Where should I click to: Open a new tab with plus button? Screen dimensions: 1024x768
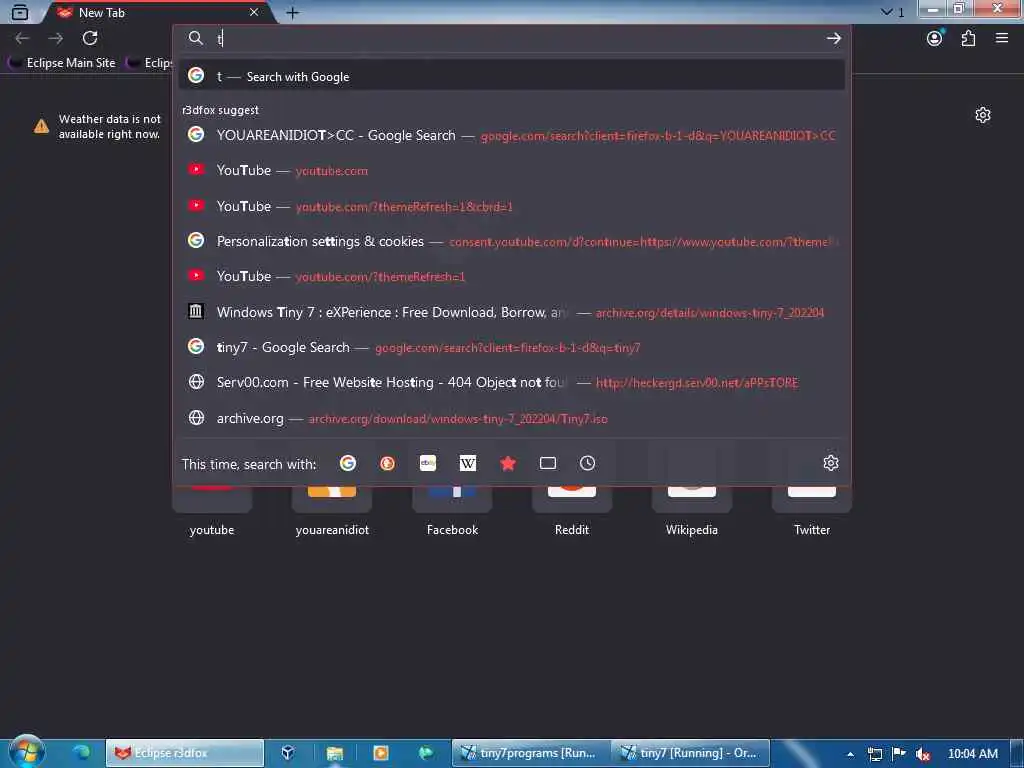point(293,12)
